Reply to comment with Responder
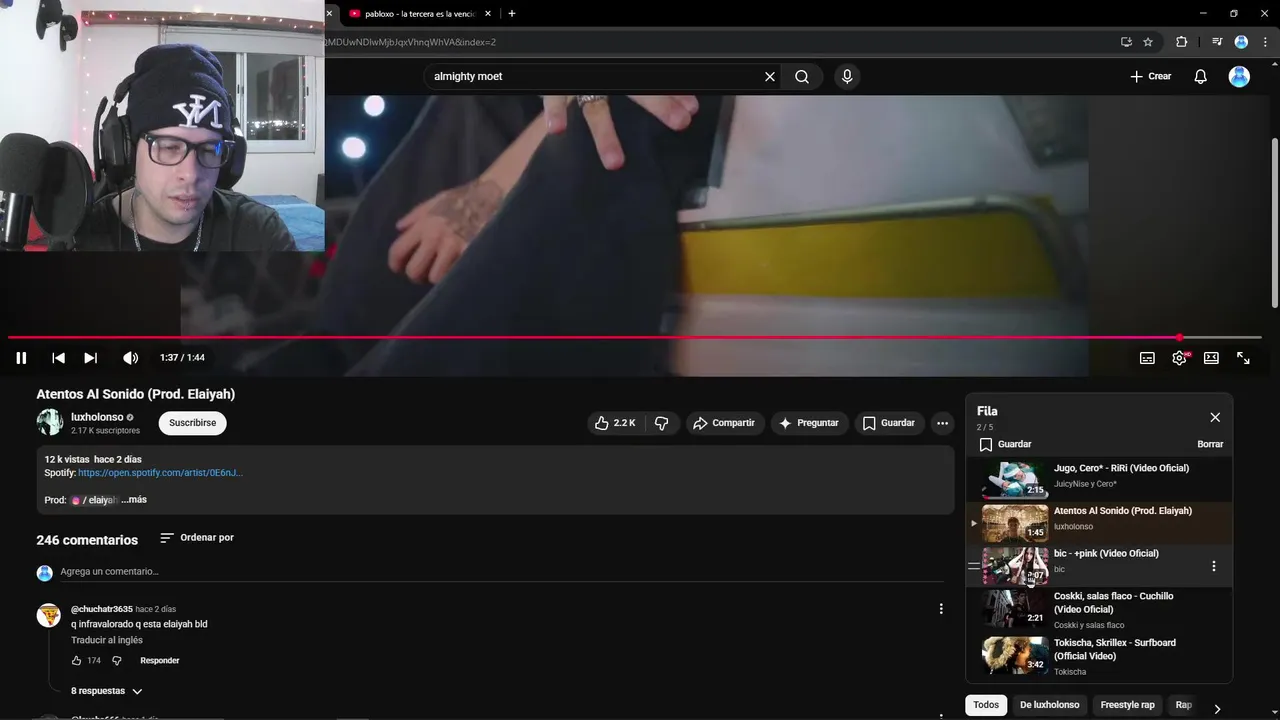 [x=160, y=661]
